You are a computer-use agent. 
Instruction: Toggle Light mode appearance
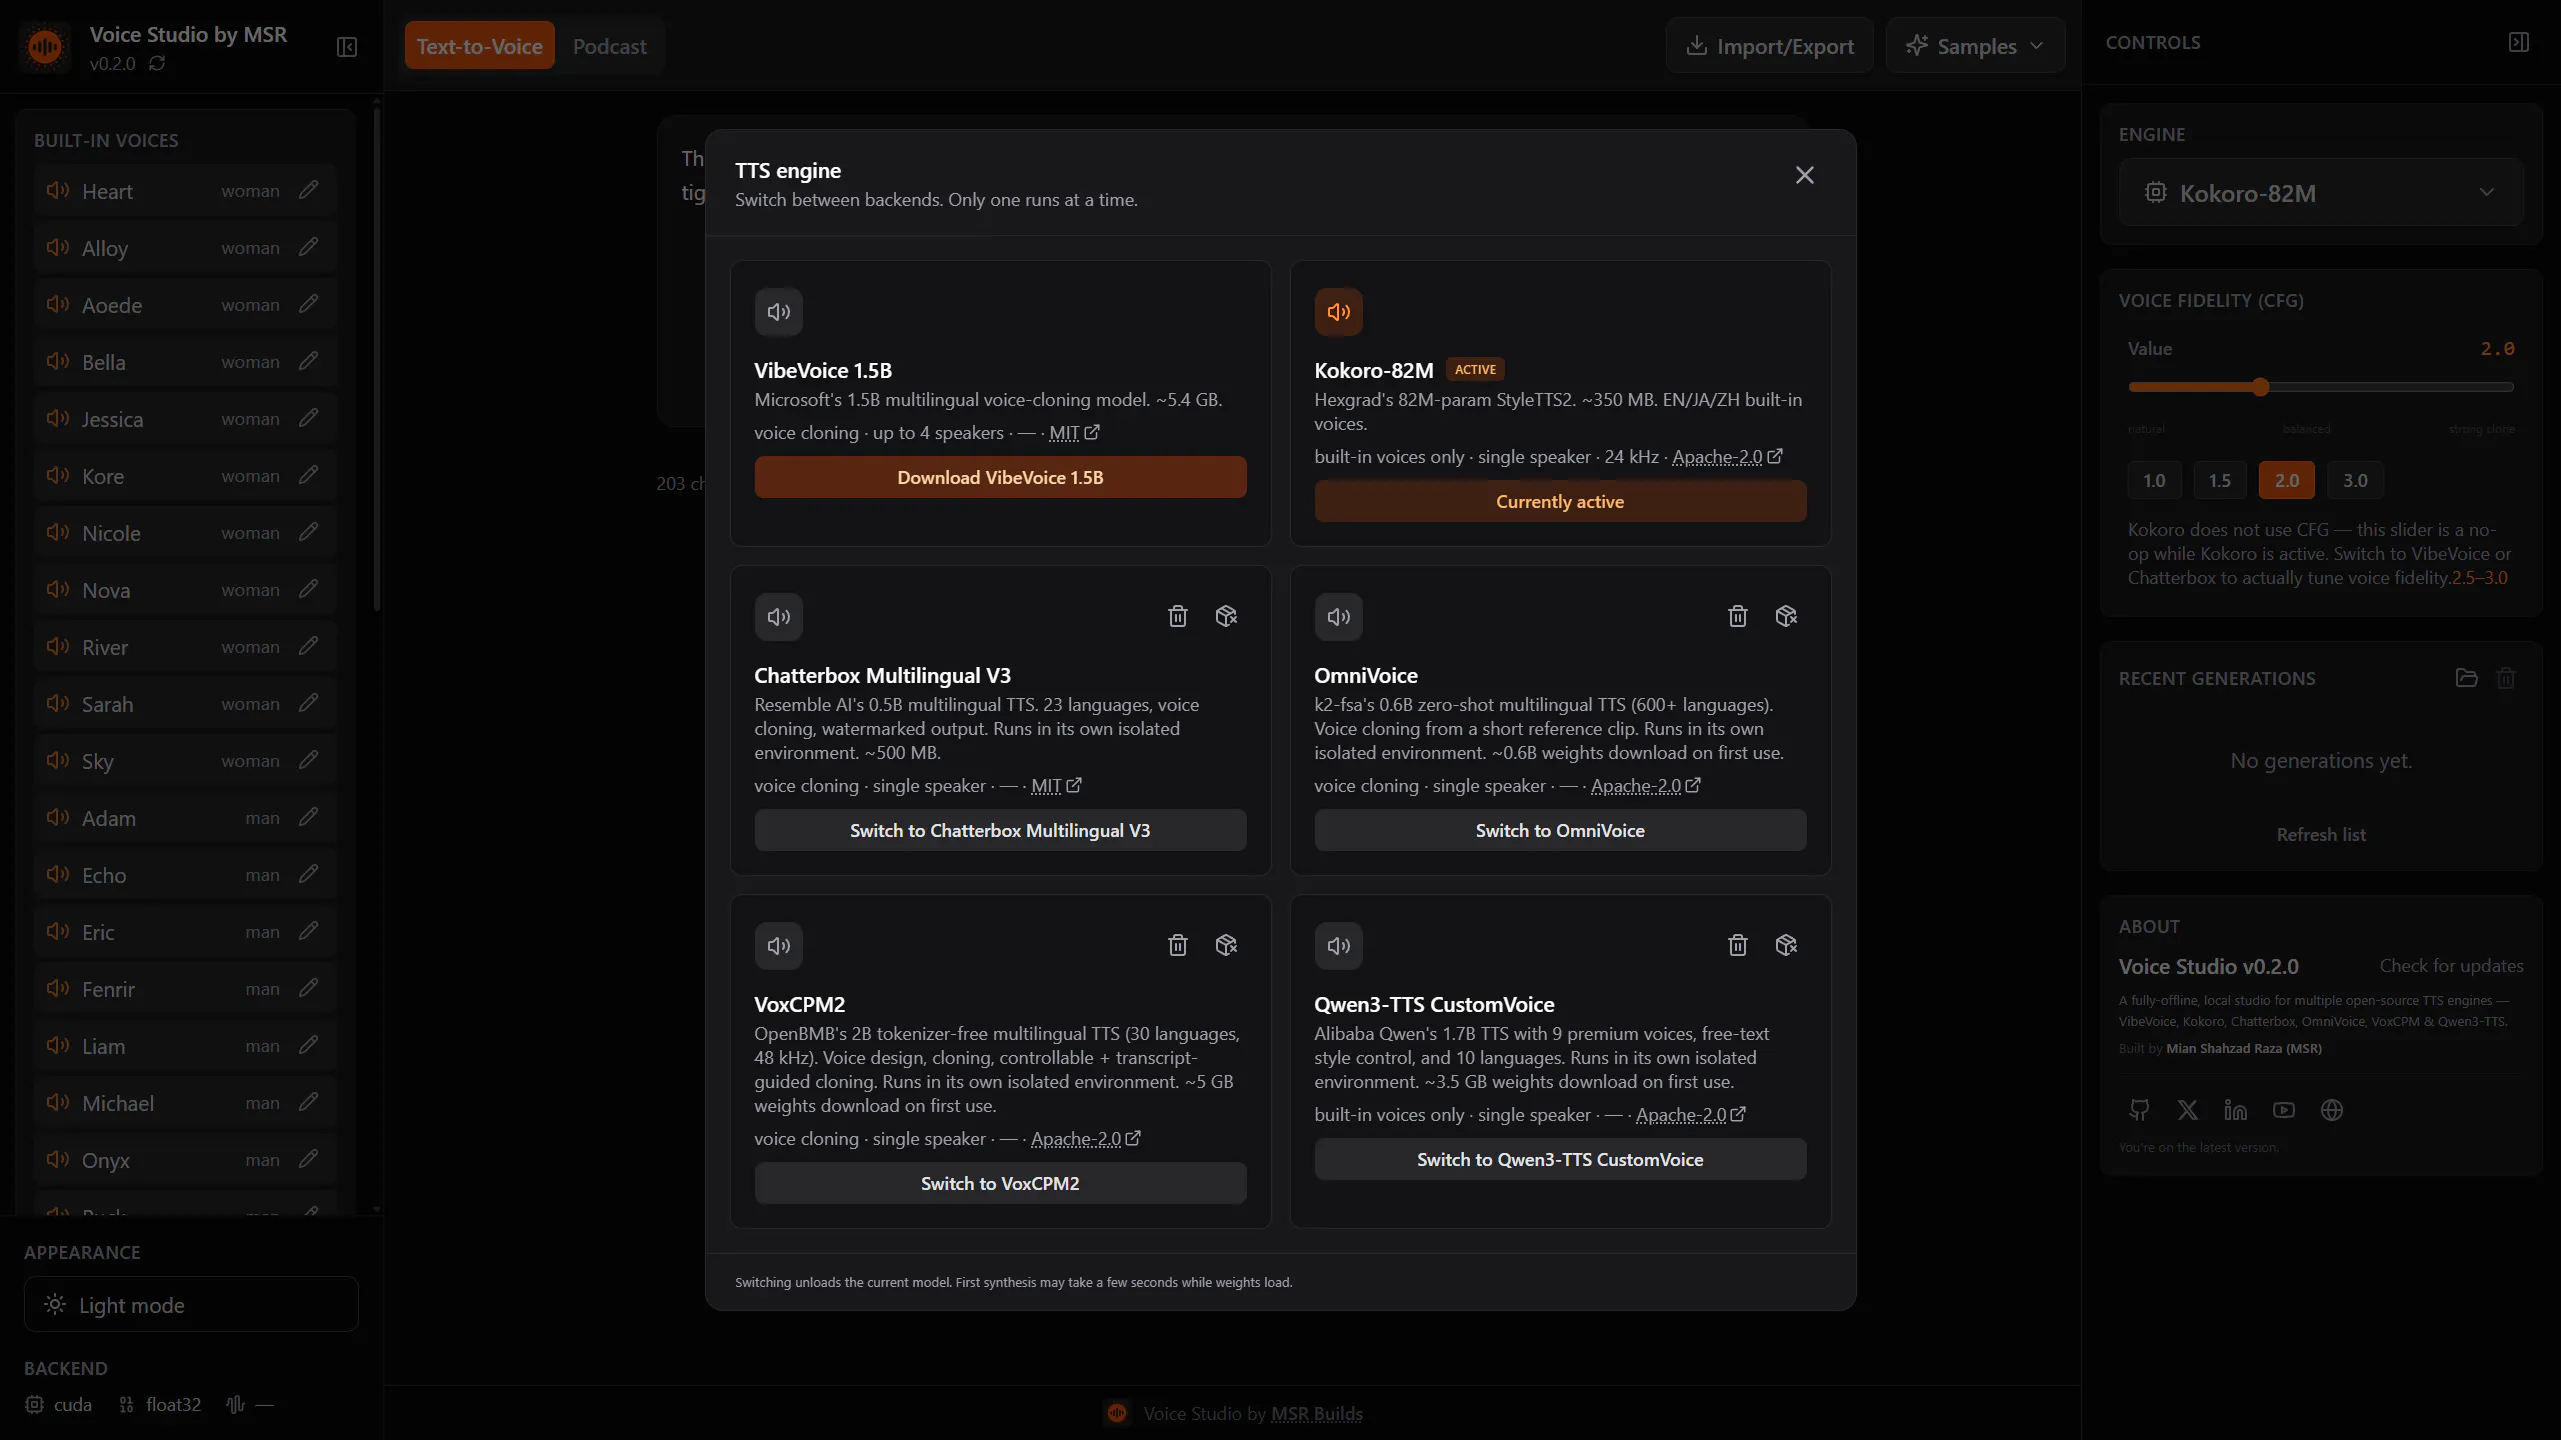(191, 1304)
